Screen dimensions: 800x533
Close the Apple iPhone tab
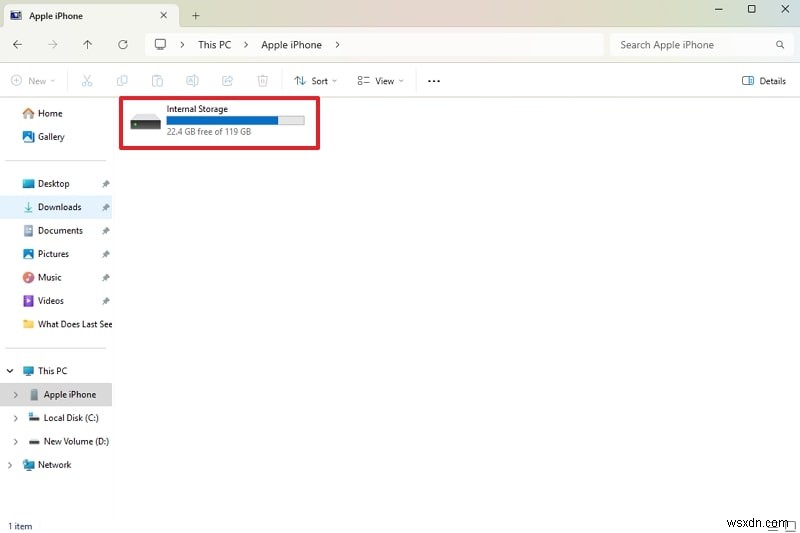tap(163, 15)
